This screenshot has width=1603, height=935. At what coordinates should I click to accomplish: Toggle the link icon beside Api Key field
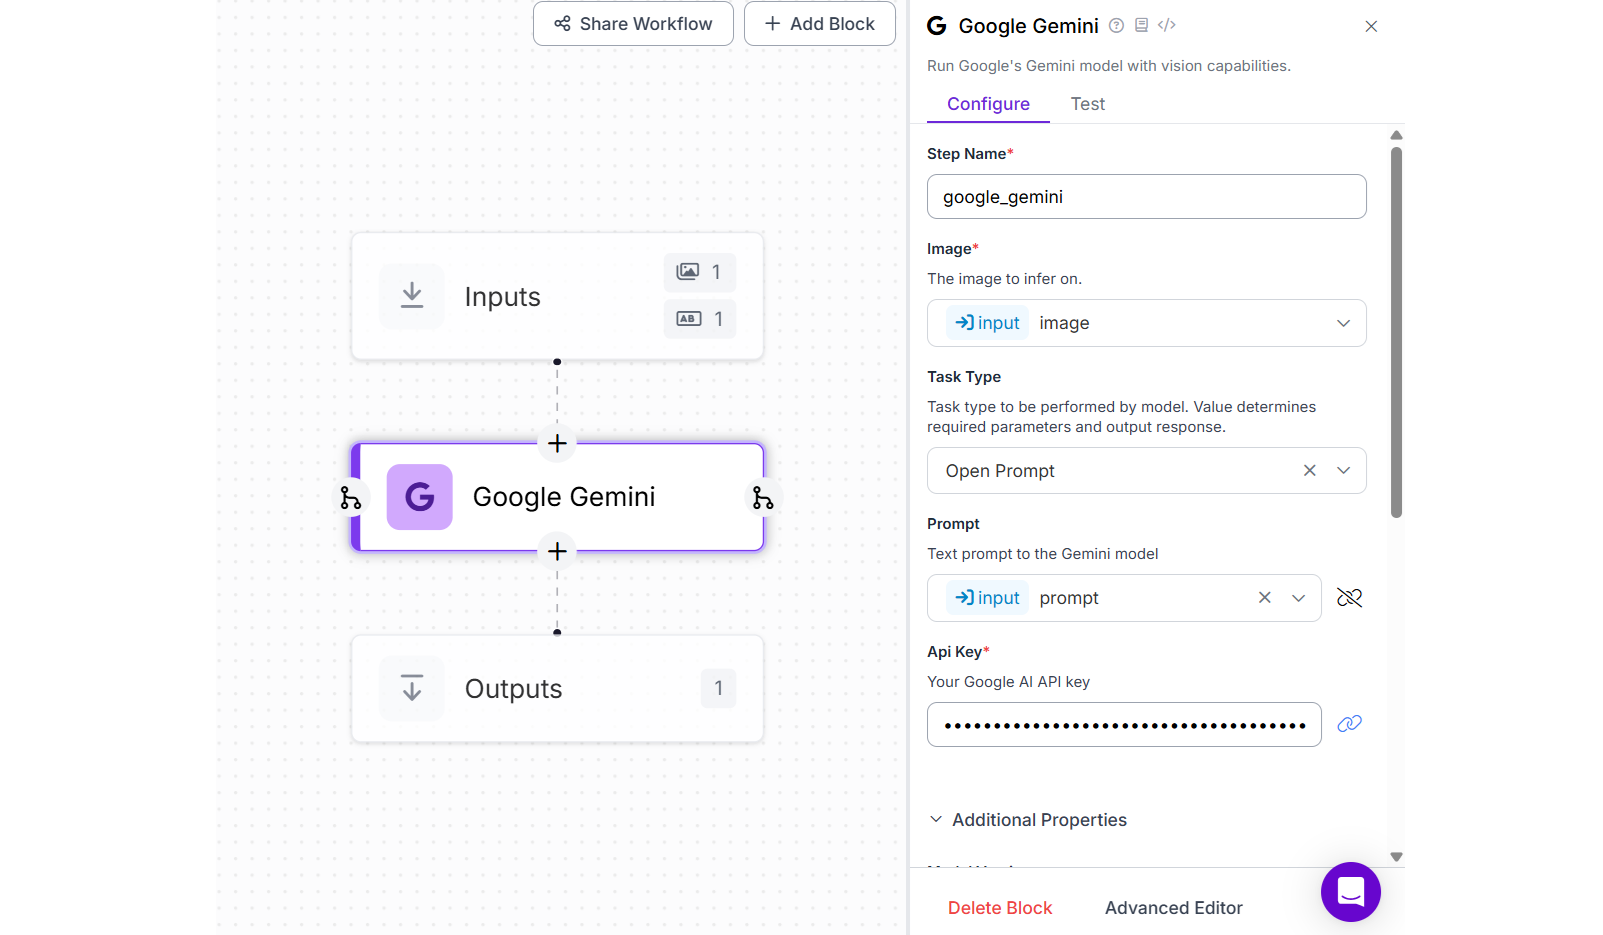click(x=1350, y=724)
